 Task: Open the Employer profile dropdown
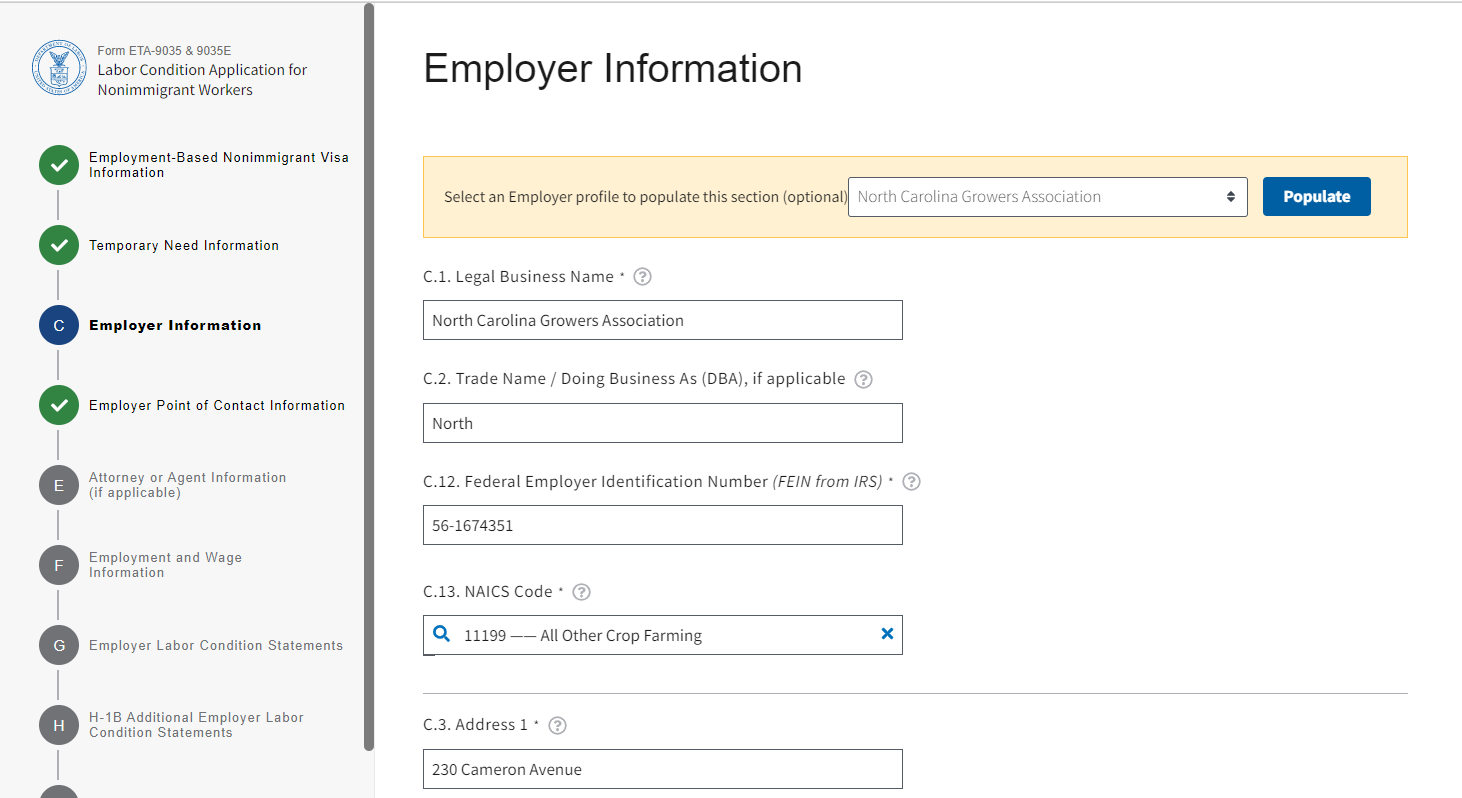point(1047,197)
